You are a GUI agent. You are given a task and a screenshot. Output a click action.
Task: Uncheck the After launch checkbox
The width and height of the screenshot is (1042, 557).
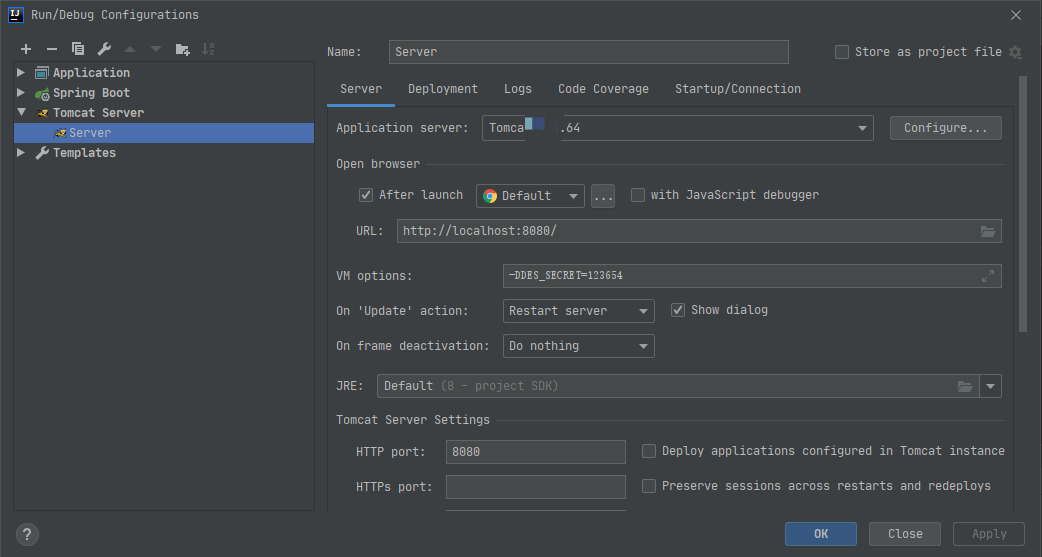coord(365,195)
